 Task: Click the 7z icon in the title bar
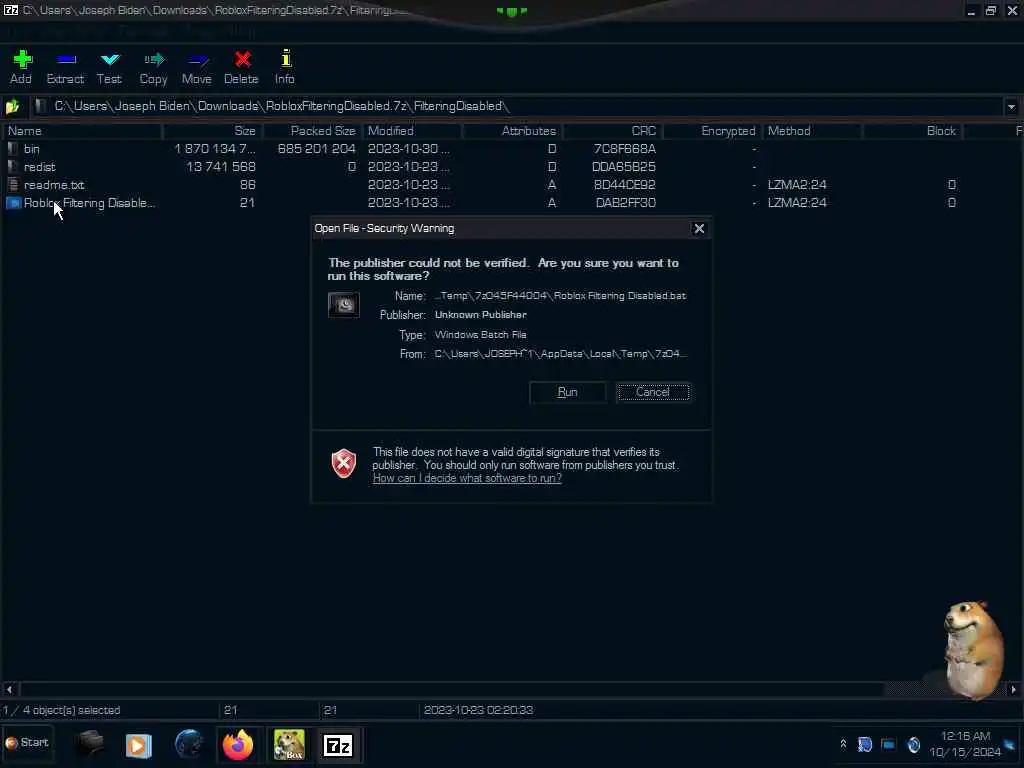[x=10, y=10]
